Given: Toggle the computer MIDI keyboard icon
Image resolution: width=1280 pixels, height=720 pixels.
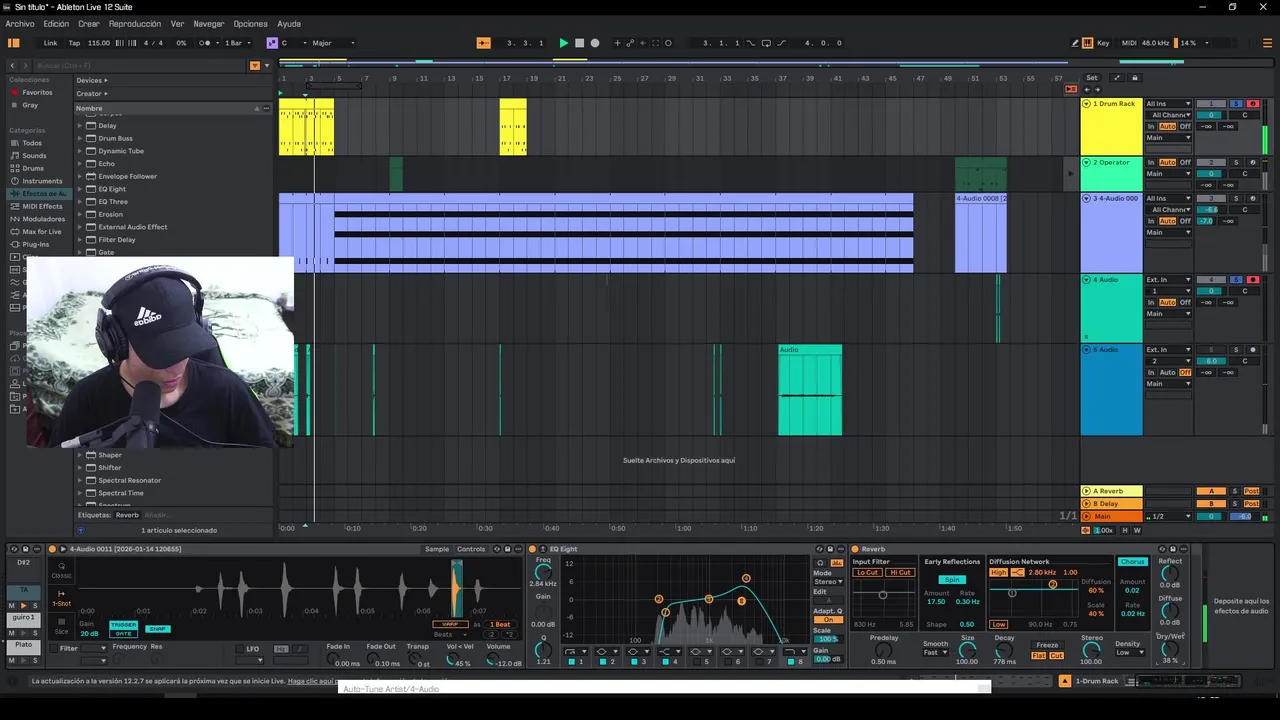Looking at the screenshot, I should 1088,43.
